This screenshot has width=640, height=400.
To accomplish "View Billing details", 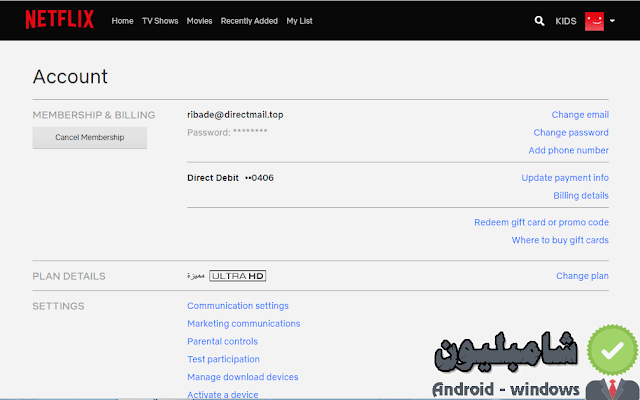I will pyautogui.click(x=581, y=196).
